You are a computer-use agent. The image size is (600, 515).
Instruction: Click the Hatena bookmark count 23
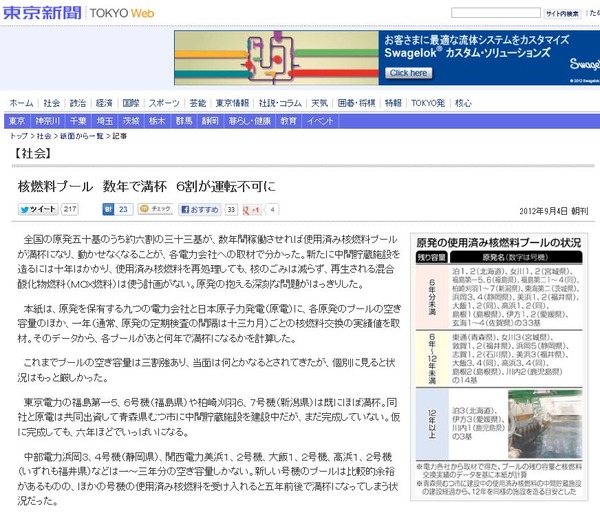[123, 209]
